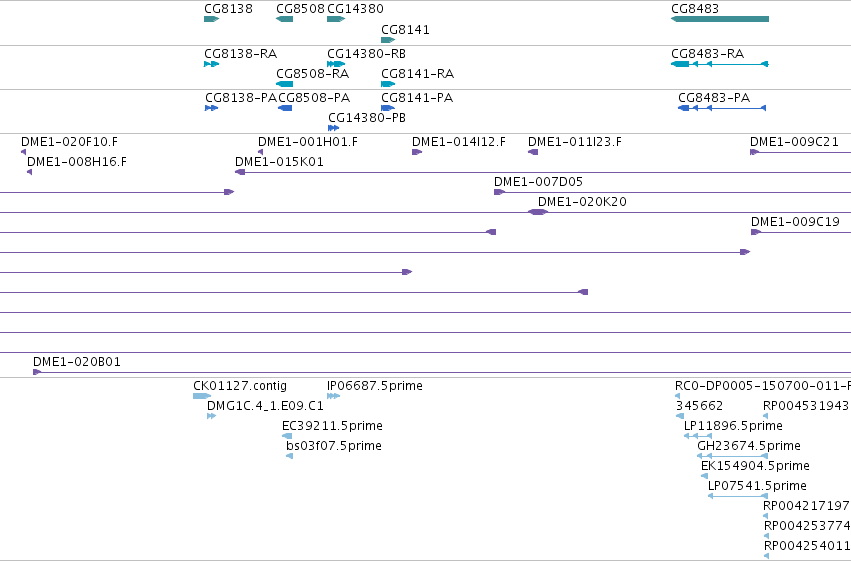Click the RC0-DP0005-150700-011 EST label

pos(763,386)
